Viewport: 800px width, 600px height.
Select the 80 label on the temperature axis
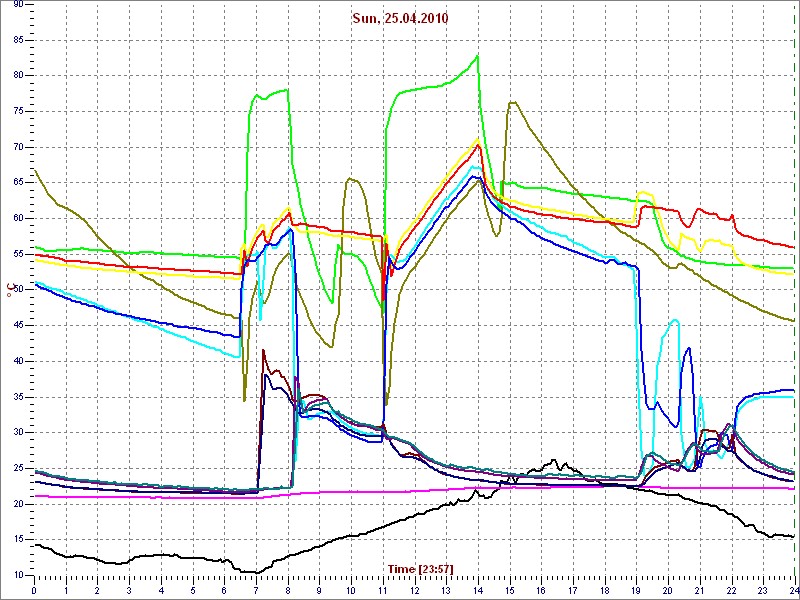point(18,76)
